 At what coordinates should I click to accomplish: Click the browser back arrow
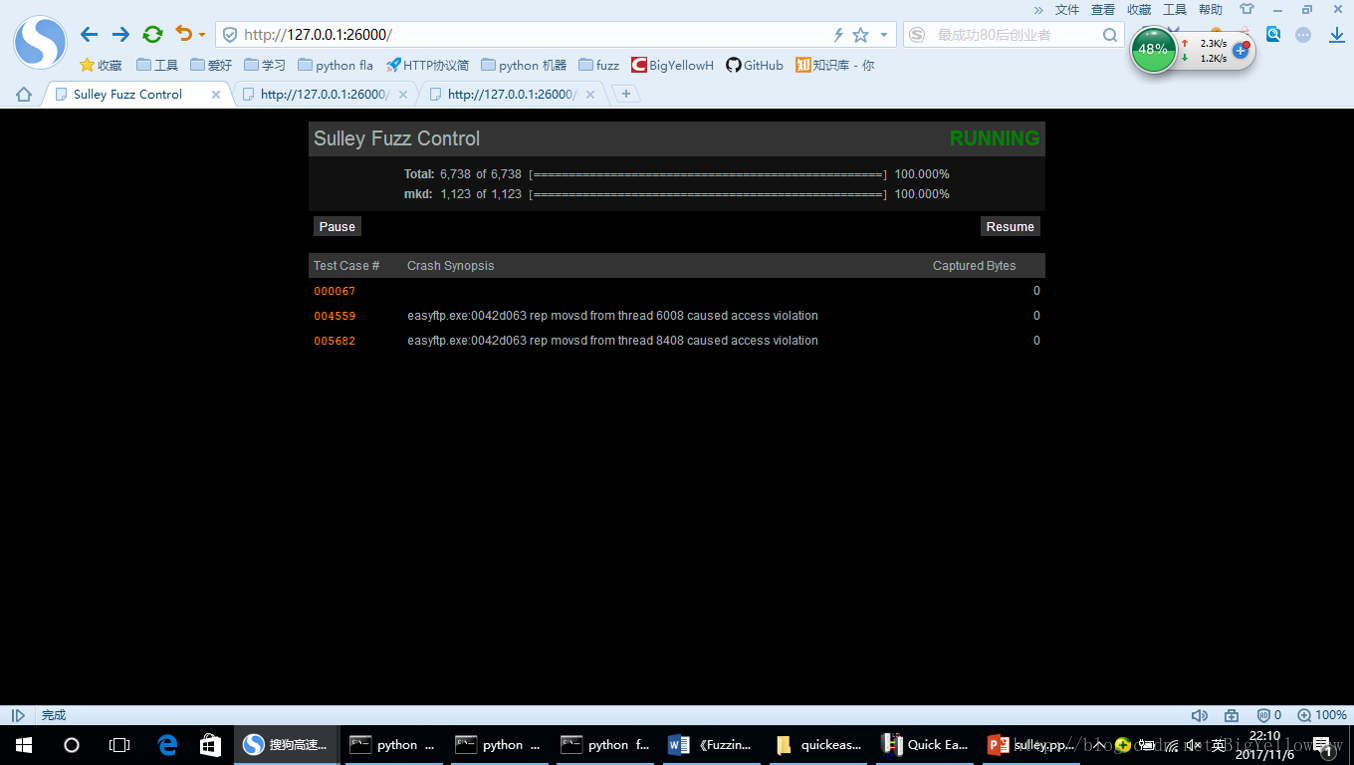pyautogui.click(x=89, y=35)
